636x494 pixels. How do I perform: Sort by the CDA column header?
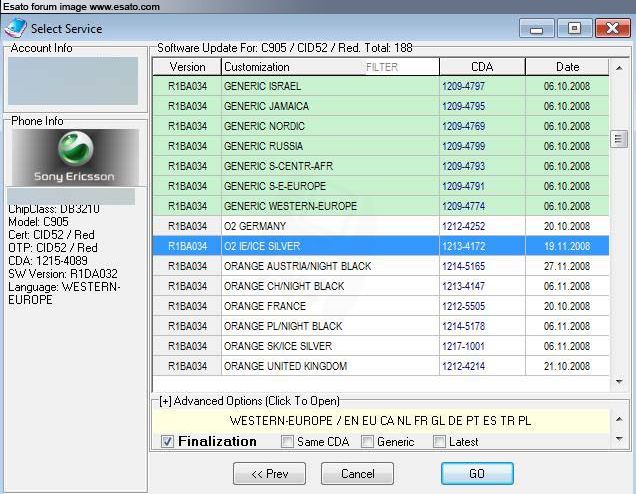482,67
